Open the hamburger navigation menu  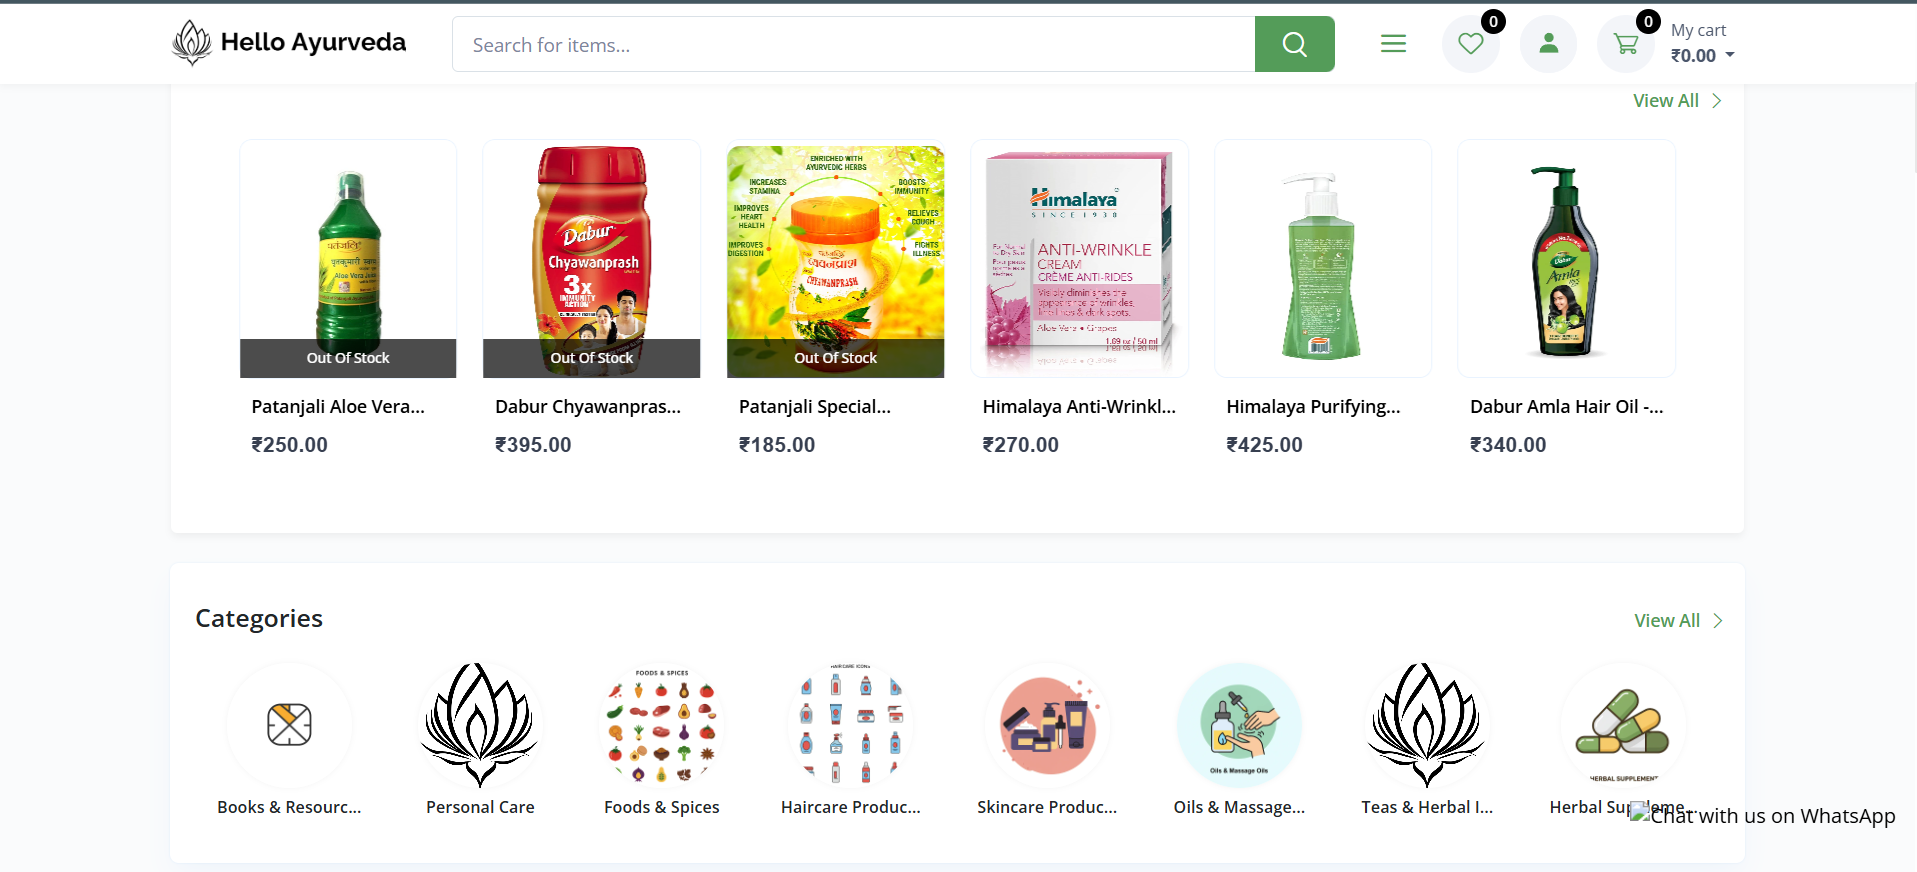pos(1393,43)
